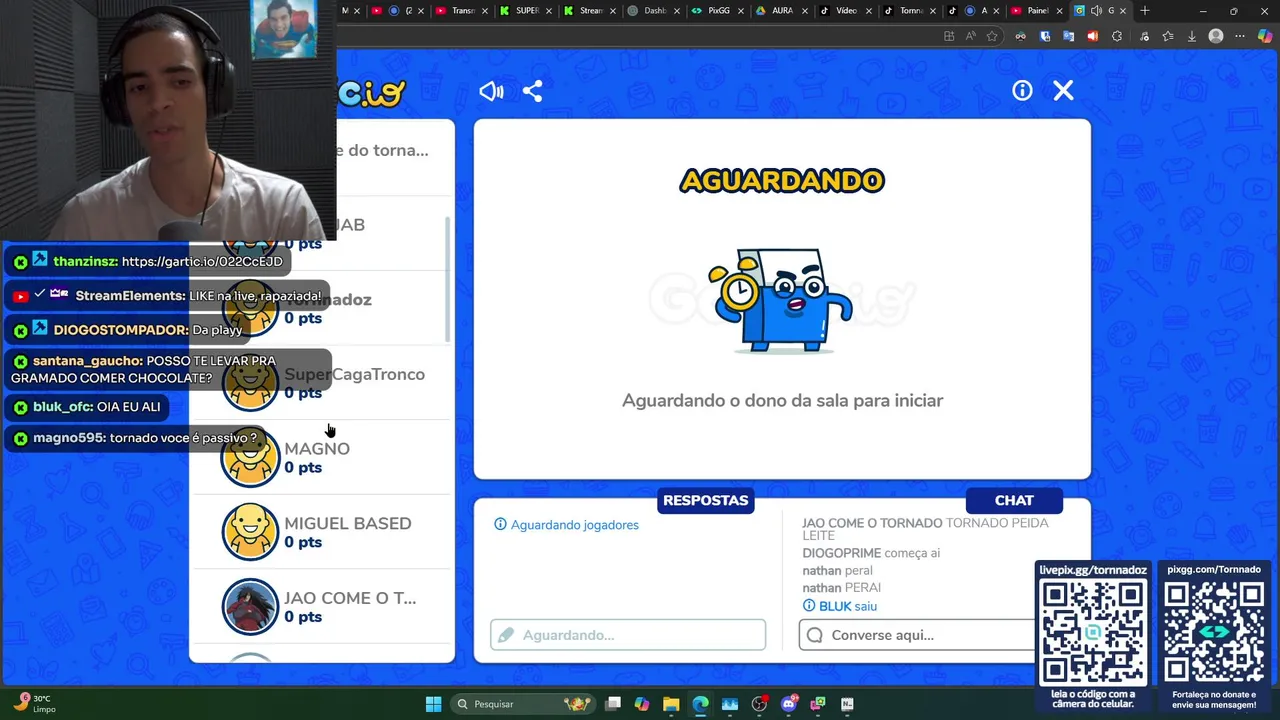Open Discord from the taskbar
1280x720 pixels.
tap(789, 704)
